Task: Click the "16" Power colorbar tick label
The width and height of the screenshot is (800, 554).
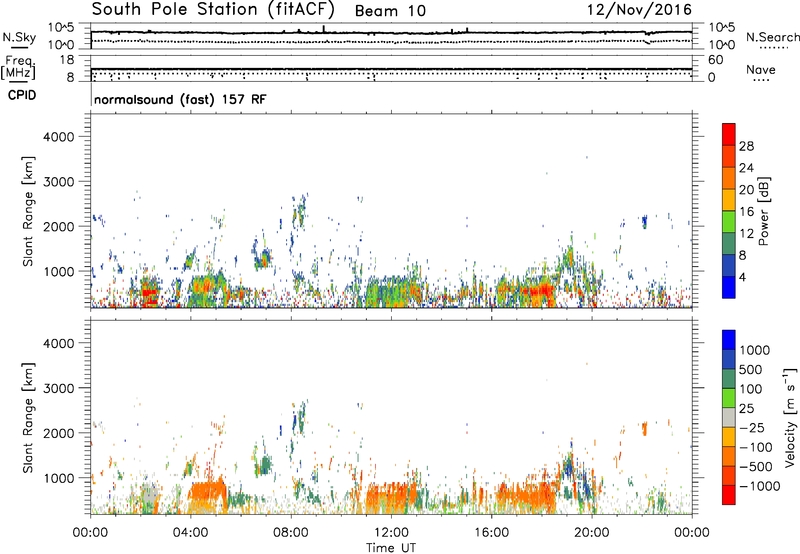Action: click(x=746, y=211)
